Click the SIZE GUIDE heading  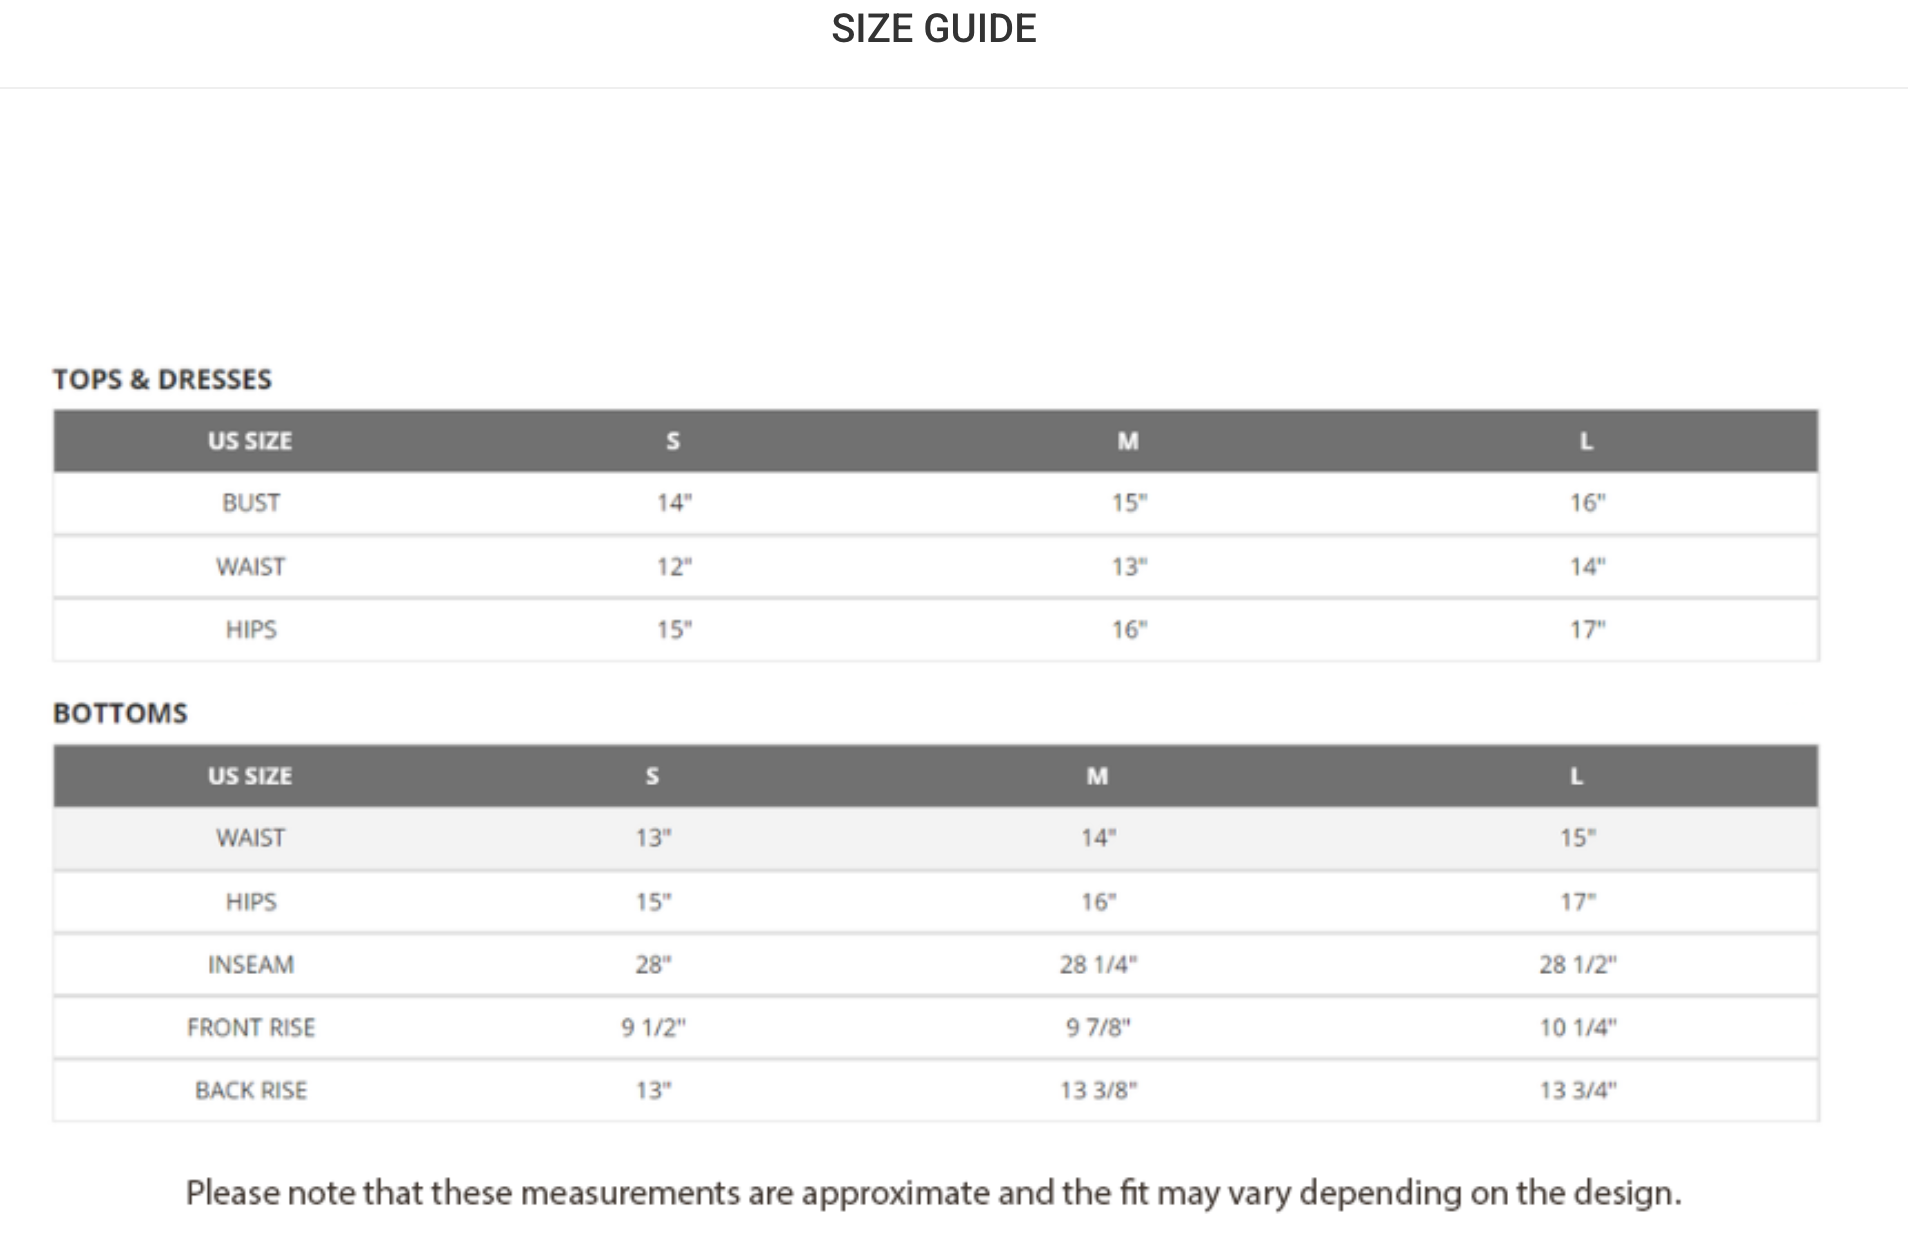coord(933,28)
